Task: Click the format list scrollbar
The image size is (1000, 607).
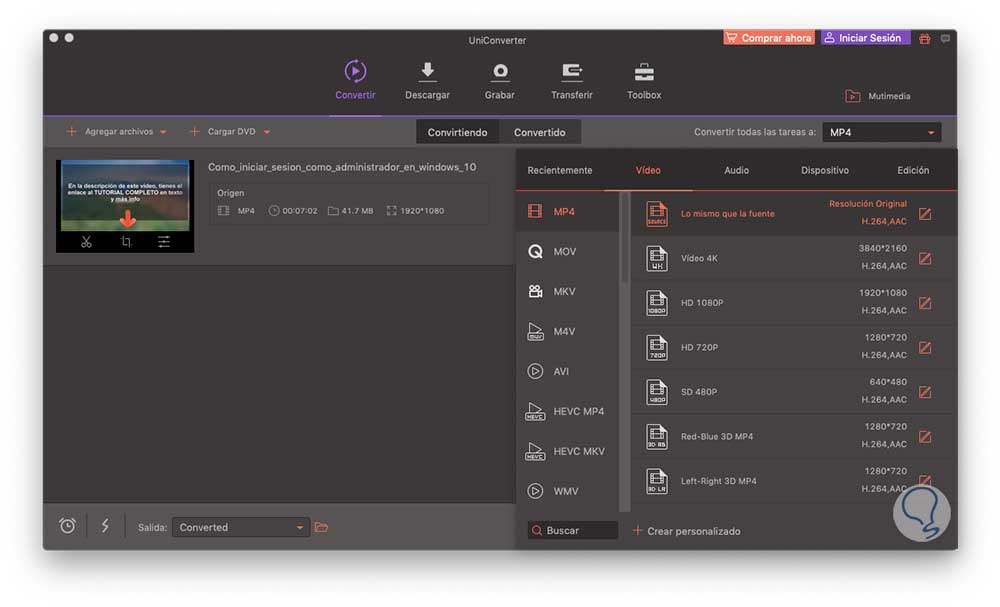Action: coord(625,237)
